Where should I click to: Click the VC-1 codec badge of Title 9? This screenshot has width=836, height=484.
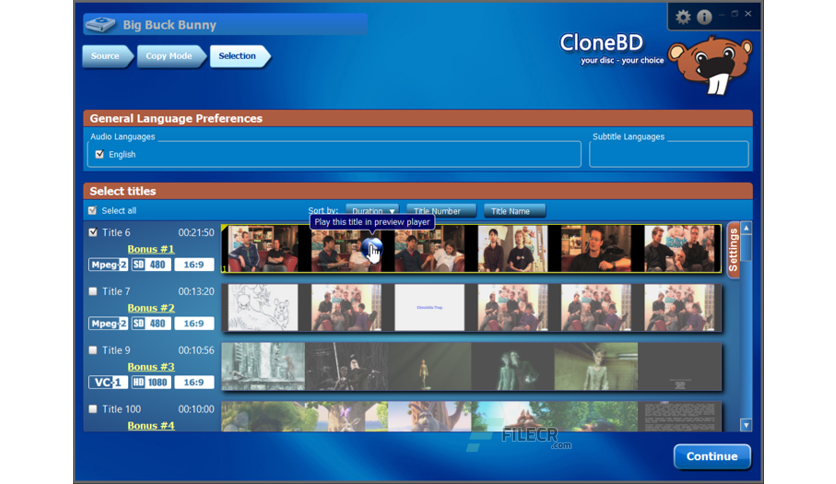pyautogui.click(x=108, y=382)
